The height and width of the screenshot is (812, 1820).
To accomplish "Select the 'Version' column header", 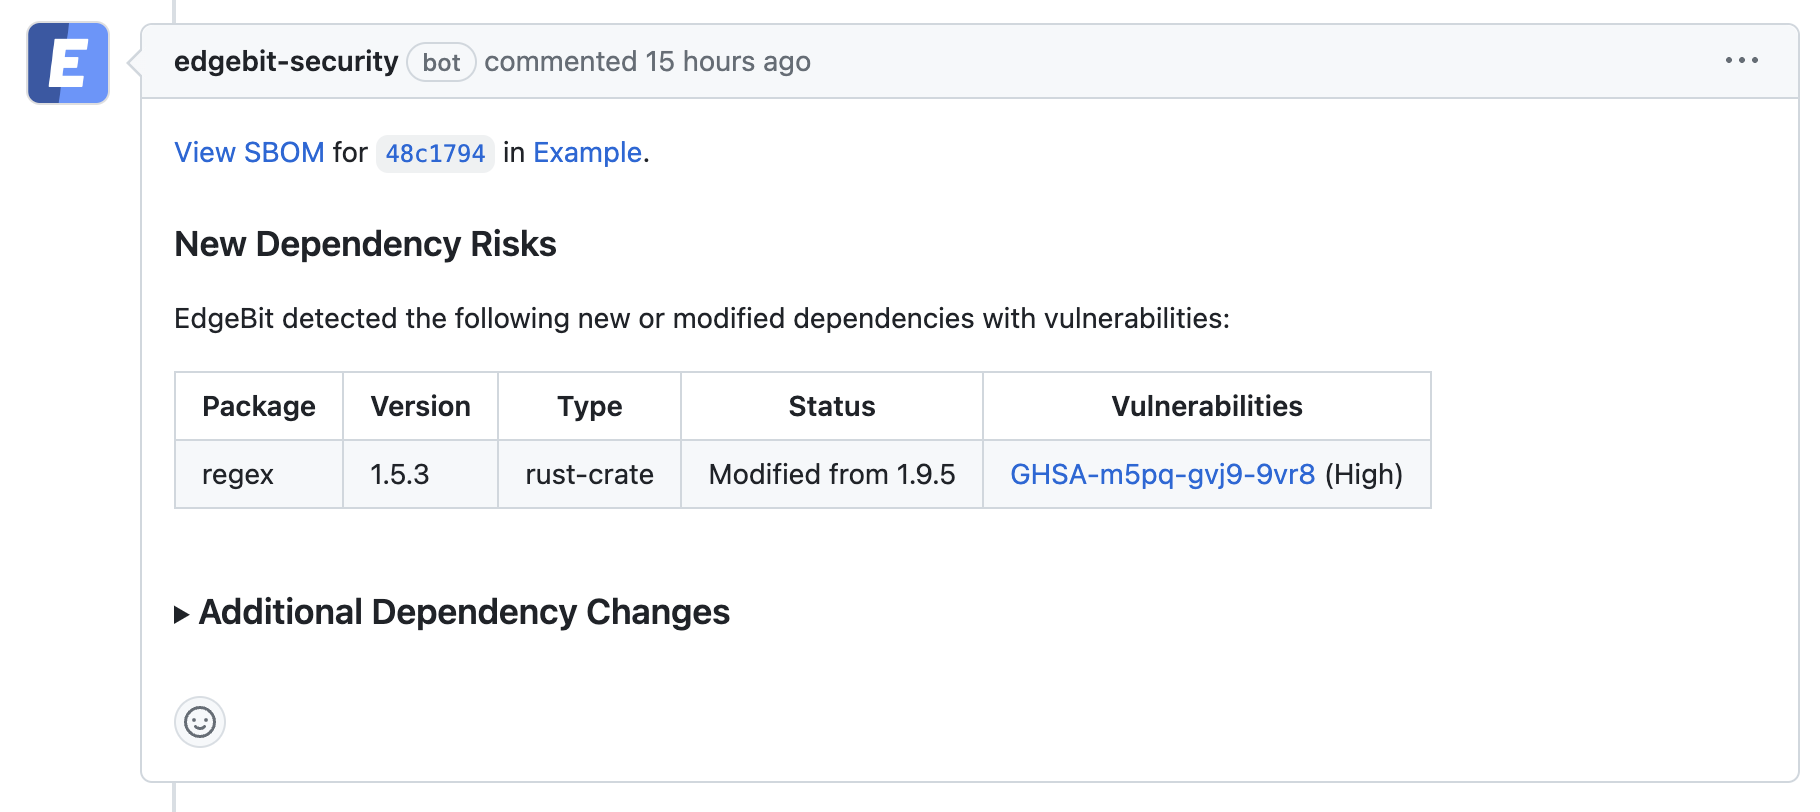I will 420,406.
